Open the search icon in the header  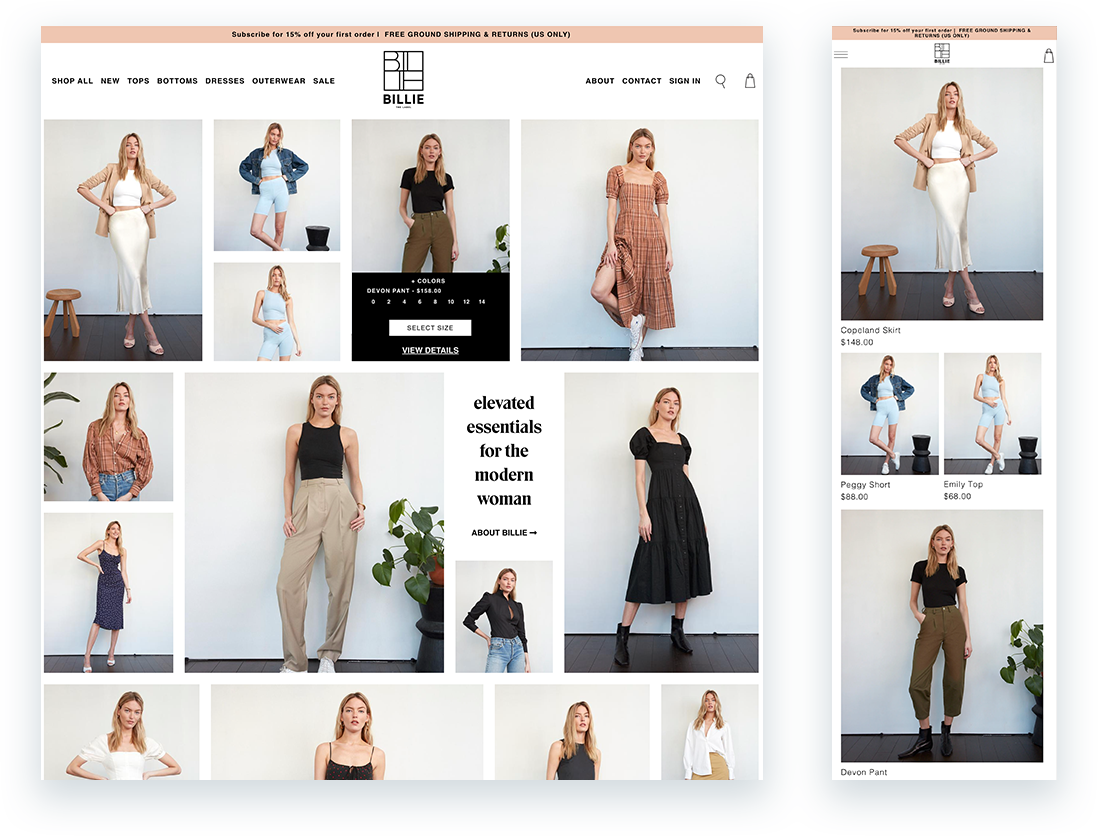(720, 81)
